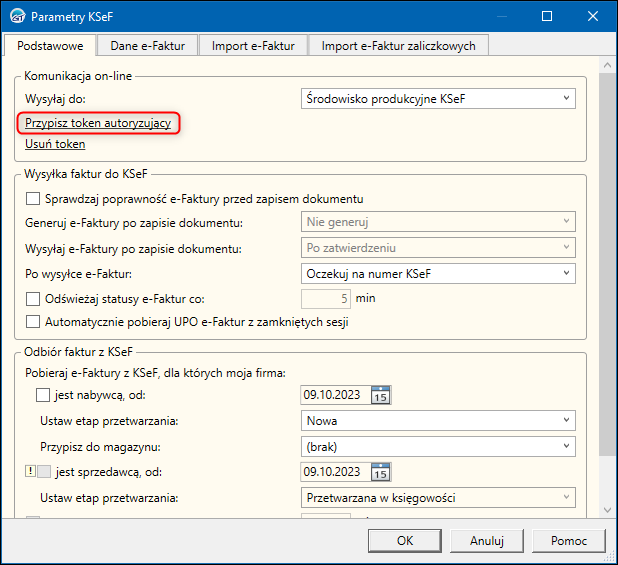Enable 'Sprawdzaj poprawność e-Faktury' checkbox
The height and width of the screenshot is (565, 618).
[33, 198]
